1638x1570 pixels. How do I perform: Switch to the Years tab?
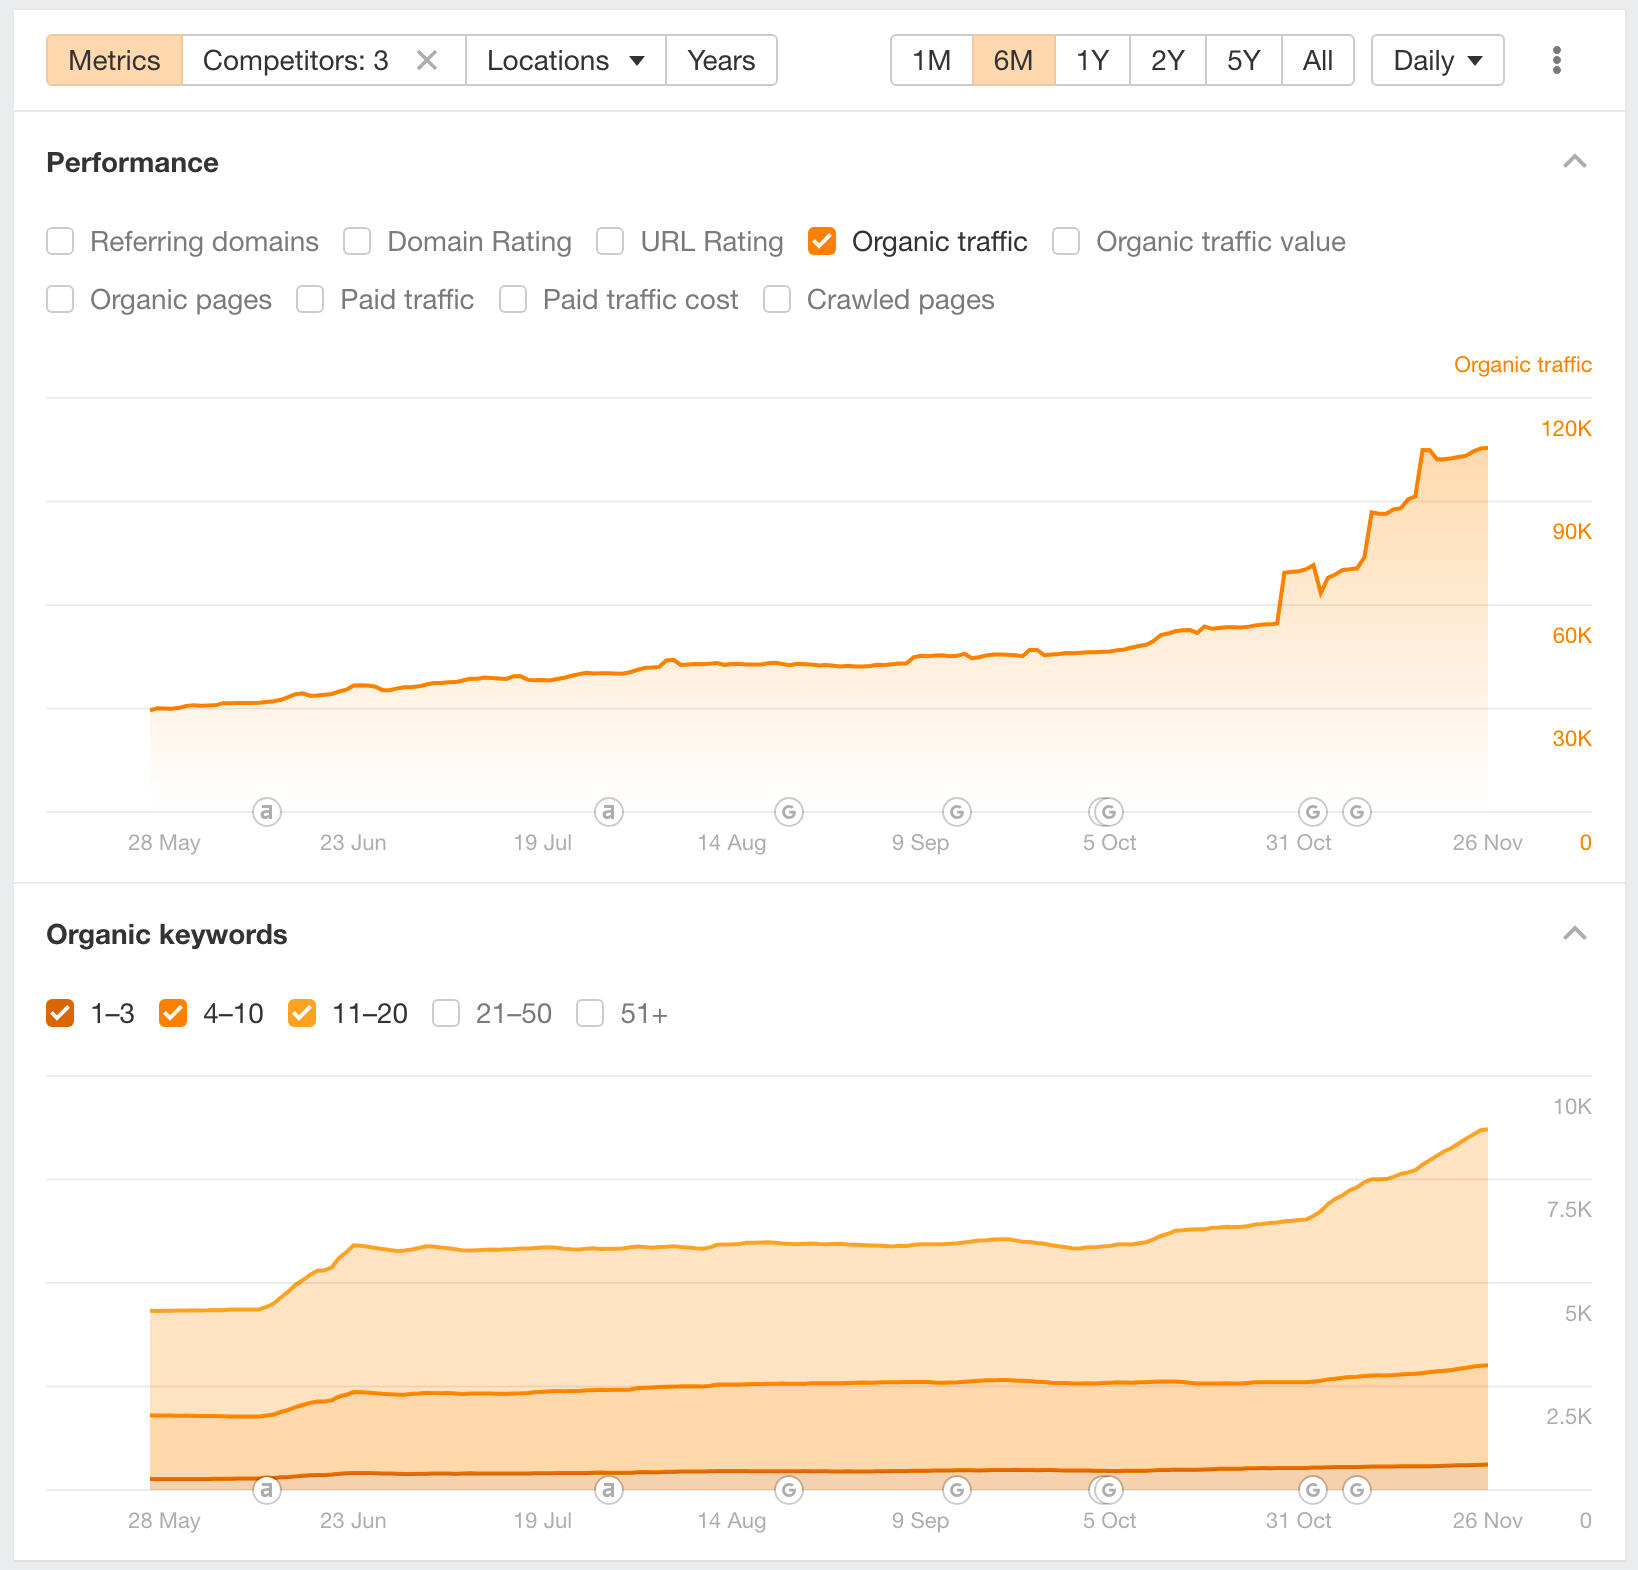(721, 60)
